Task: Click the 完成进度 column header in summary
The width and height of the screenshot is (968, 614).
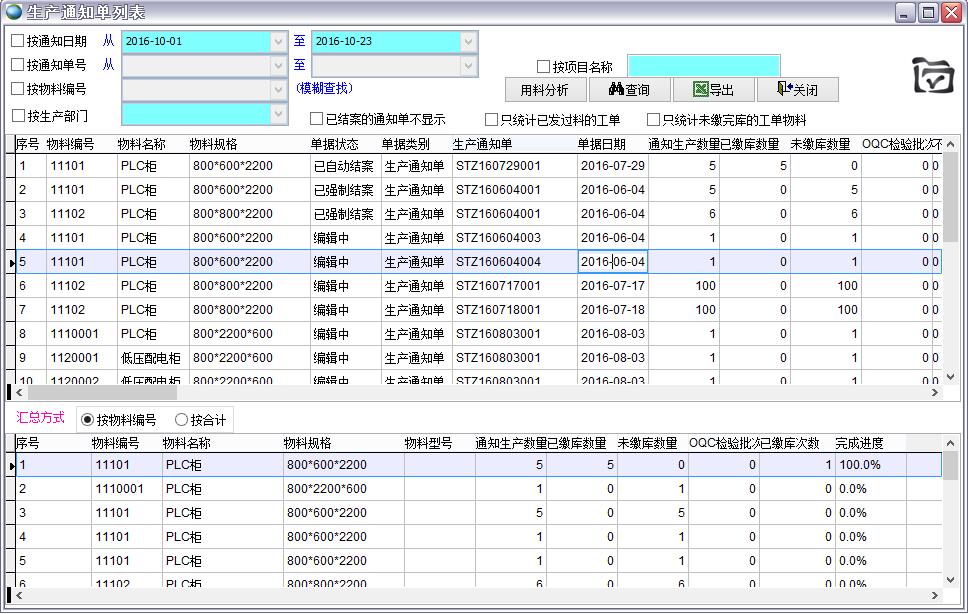Action: pyautogui.click(x=859, y=443)
